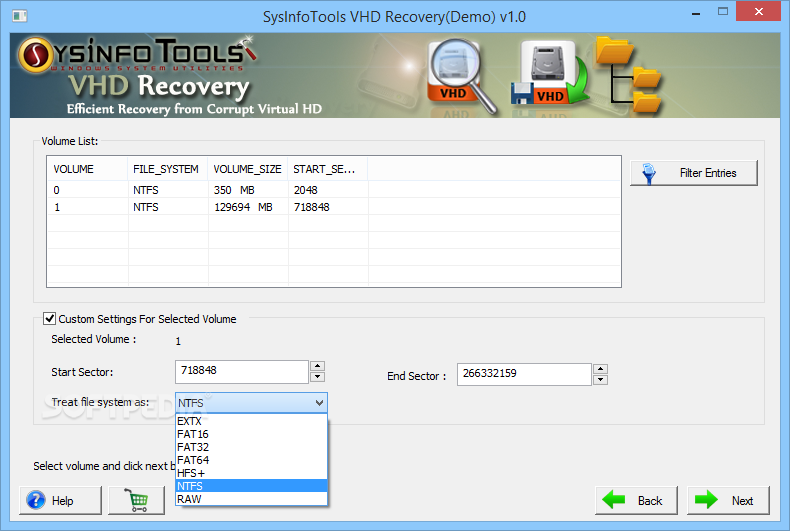Screen dimensions: 790x531
Task: Click the VHD save disk icon in banner
Action: [x=549, y=74]
